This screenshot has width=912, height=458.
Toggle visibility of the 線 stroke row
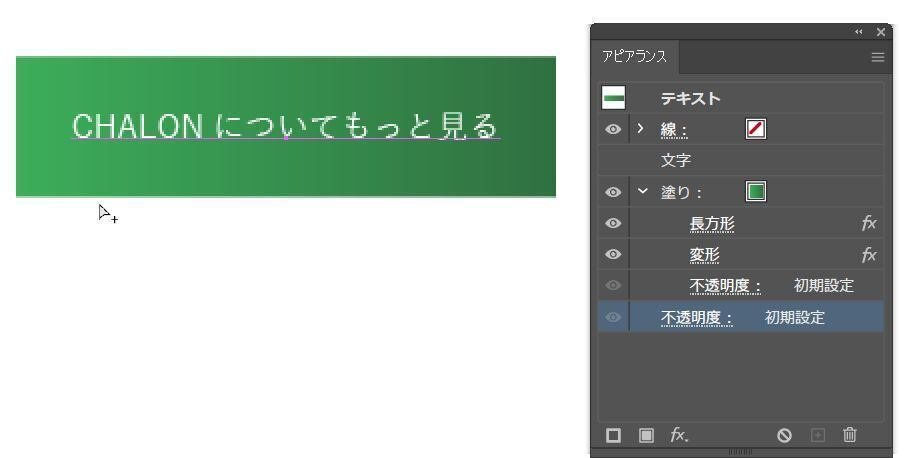tap(613, 129)
